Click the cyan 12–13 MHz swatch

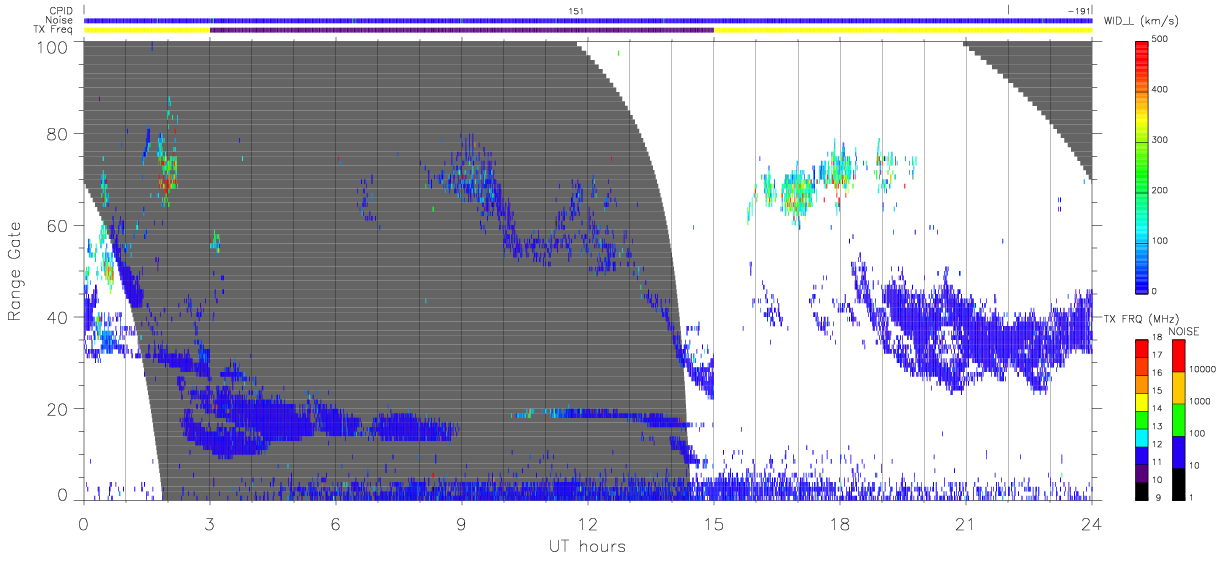click(1144, 437)
